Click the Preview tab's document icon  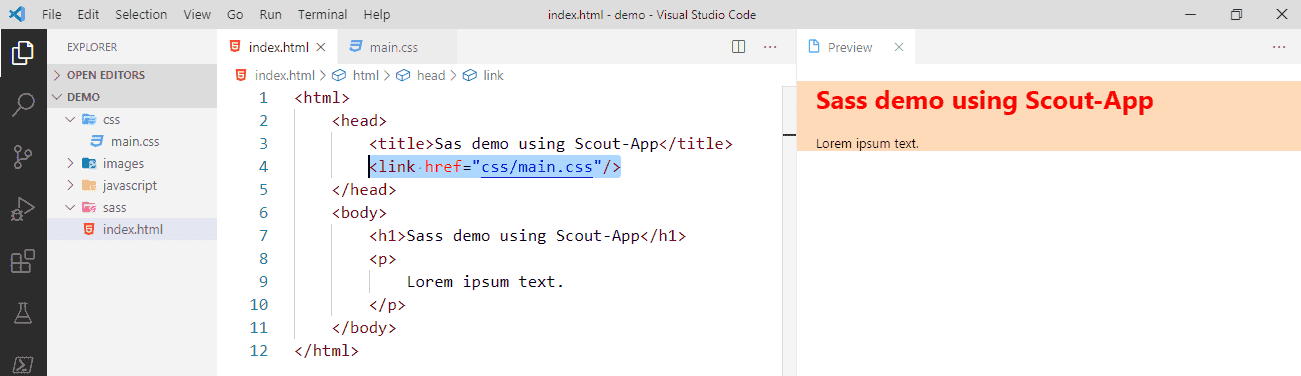(814, 46)
